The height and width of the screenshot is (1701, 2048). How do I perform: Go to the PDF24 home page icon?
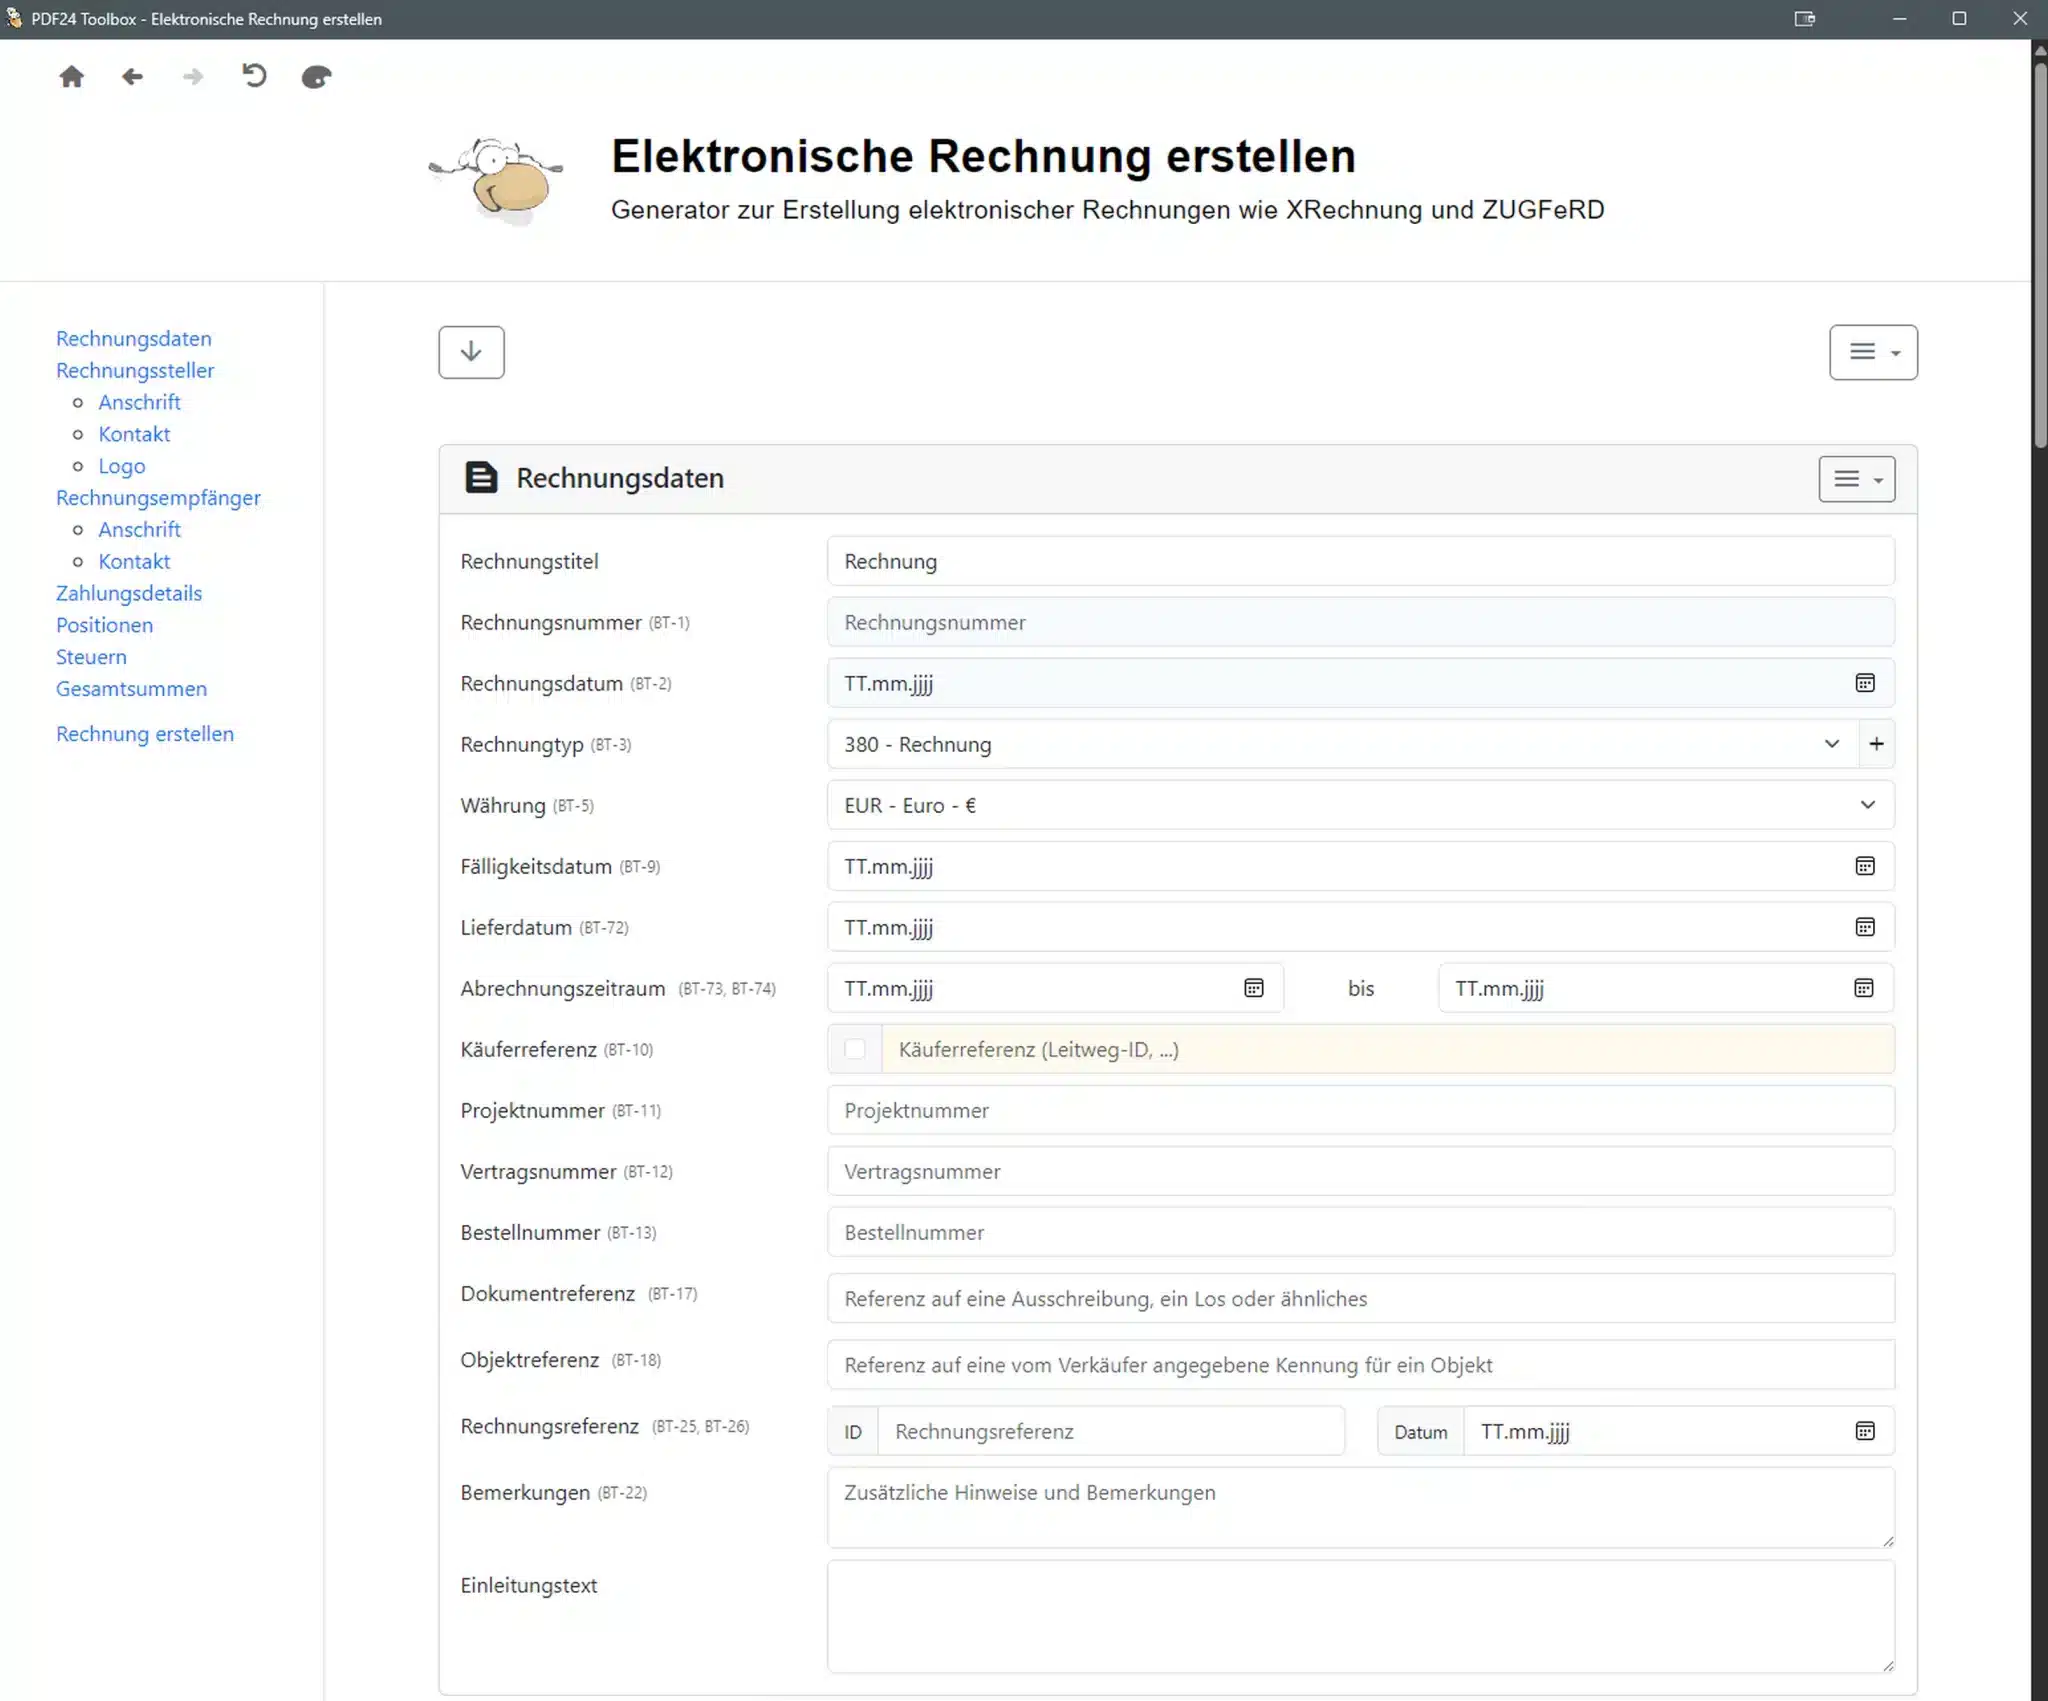(71, 77)
